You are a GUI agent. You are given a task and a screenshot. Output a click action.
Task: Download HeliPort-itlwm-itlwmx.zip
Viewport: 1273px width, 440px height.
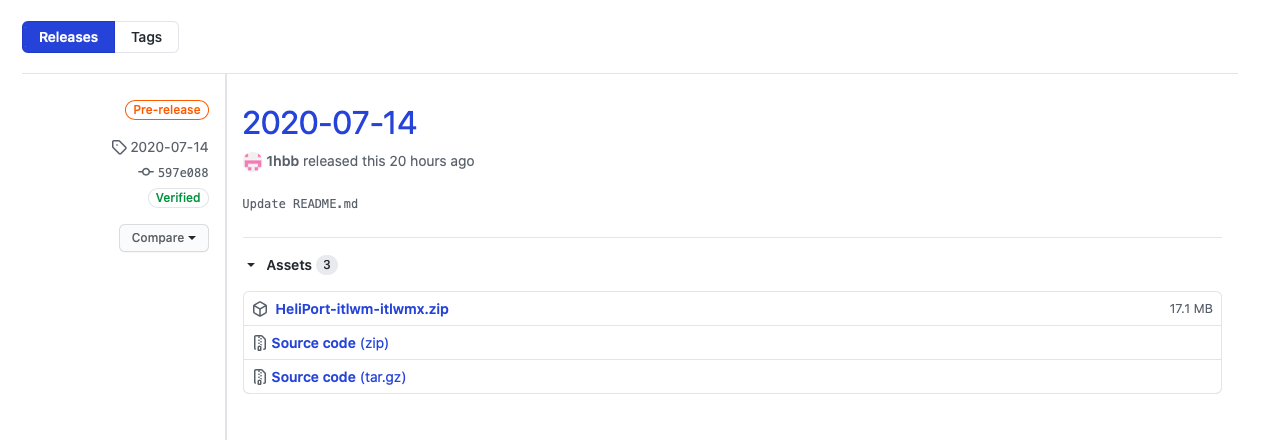(361, 309)
